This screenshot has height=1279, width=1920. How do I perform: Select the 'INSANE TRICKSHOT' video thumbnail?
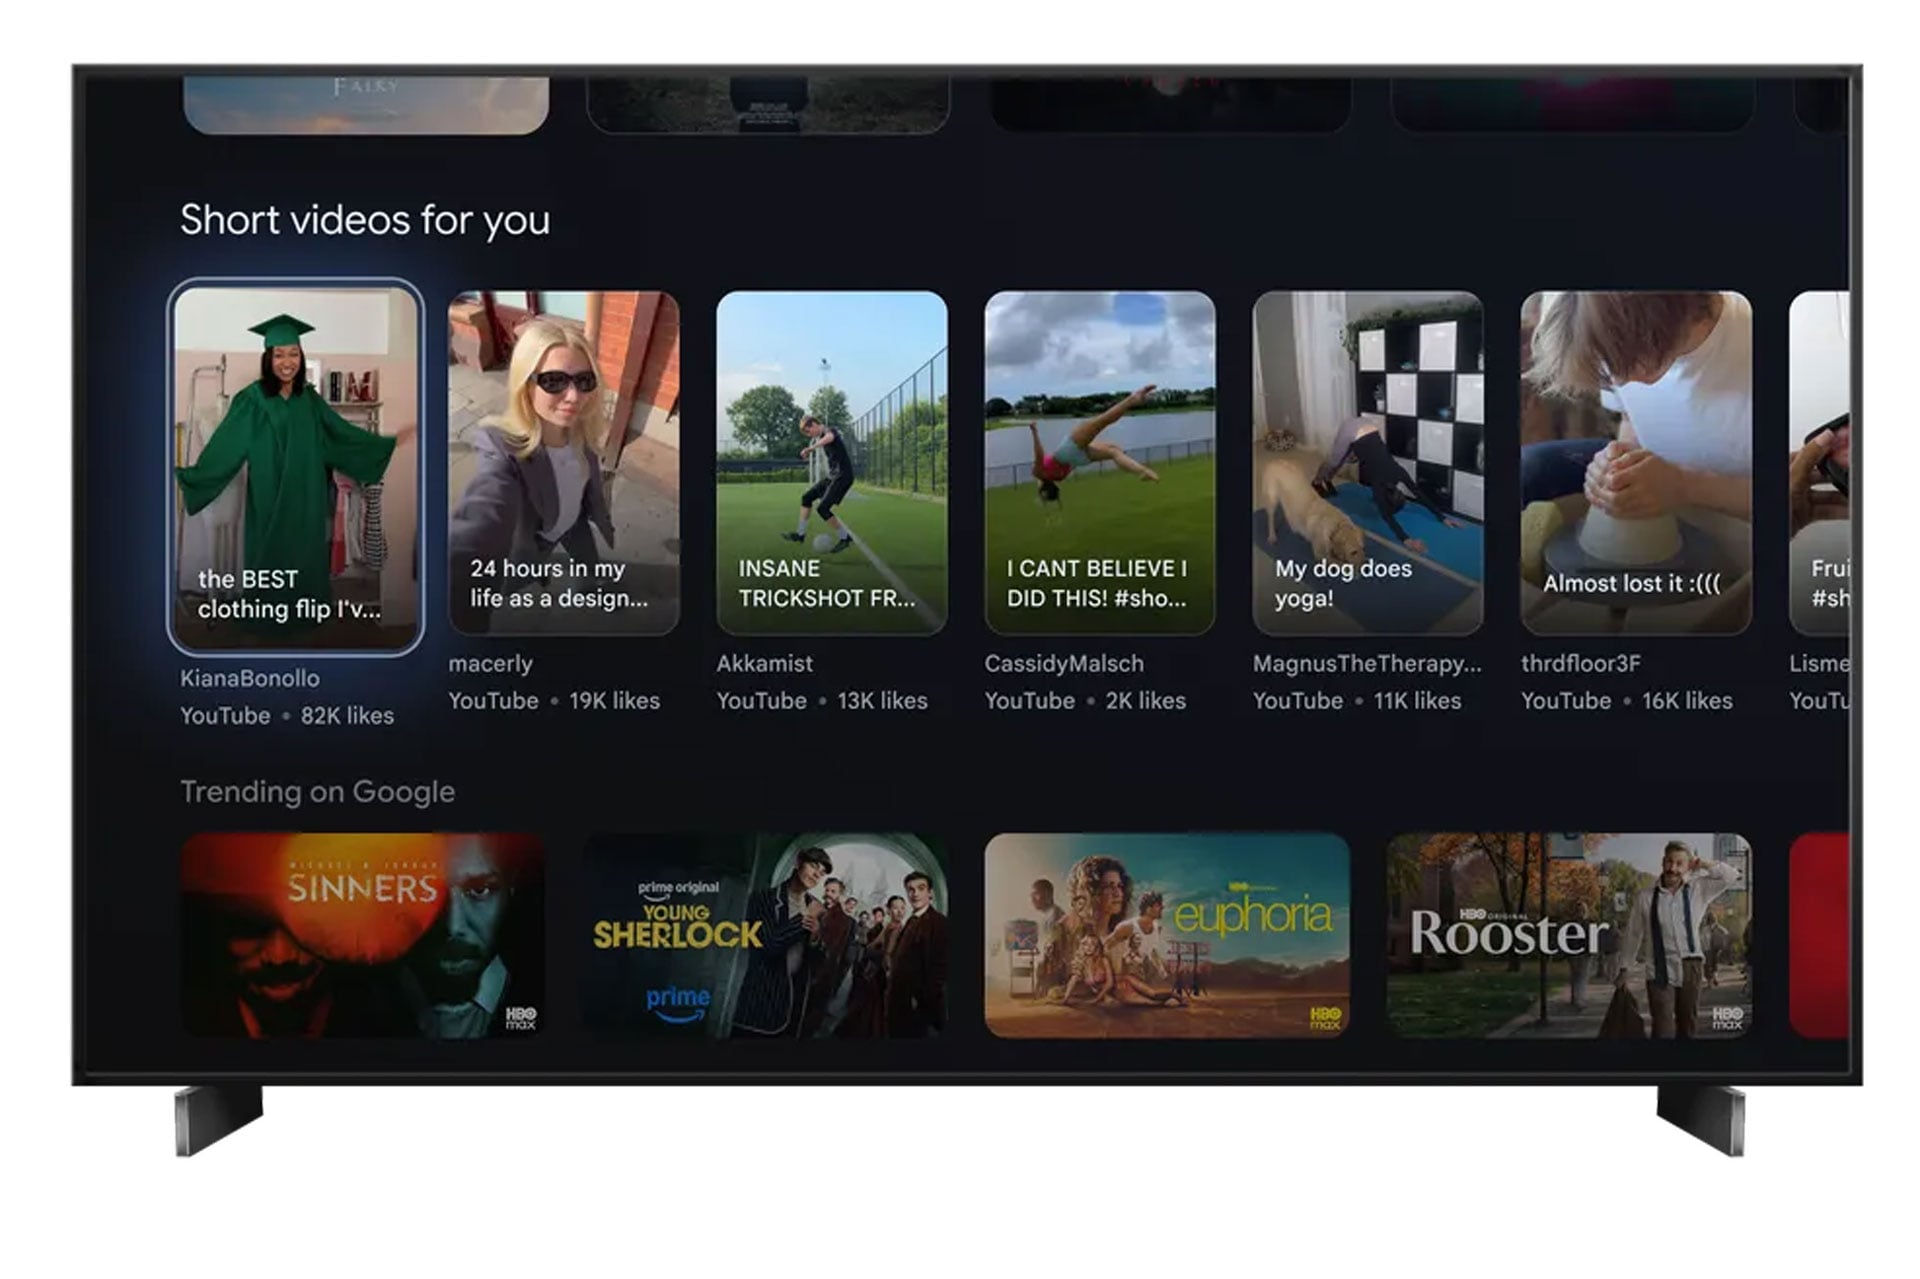pyautogui.click(x=832, y=460)
